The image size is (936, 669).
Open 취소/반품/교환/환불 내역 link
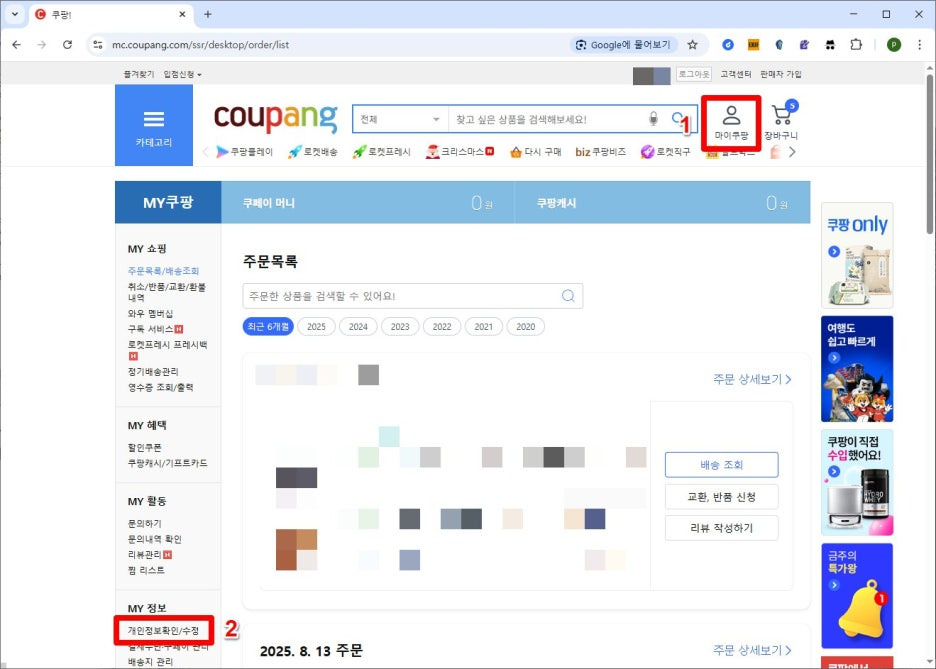click(x=167, y=292)
